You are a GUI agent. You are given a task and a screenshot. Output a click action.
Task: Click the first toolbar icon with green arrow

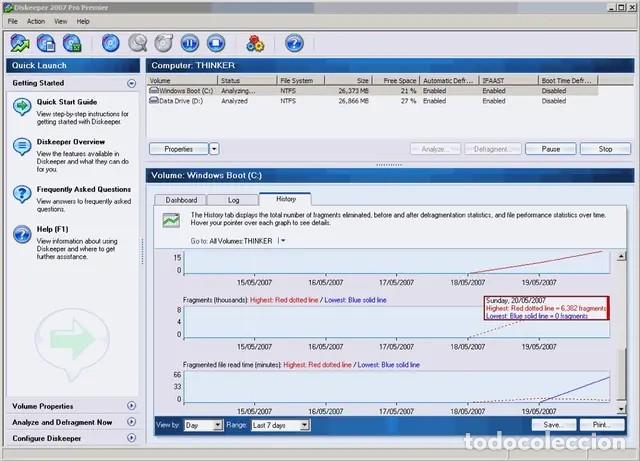click(x=20, y=43)
